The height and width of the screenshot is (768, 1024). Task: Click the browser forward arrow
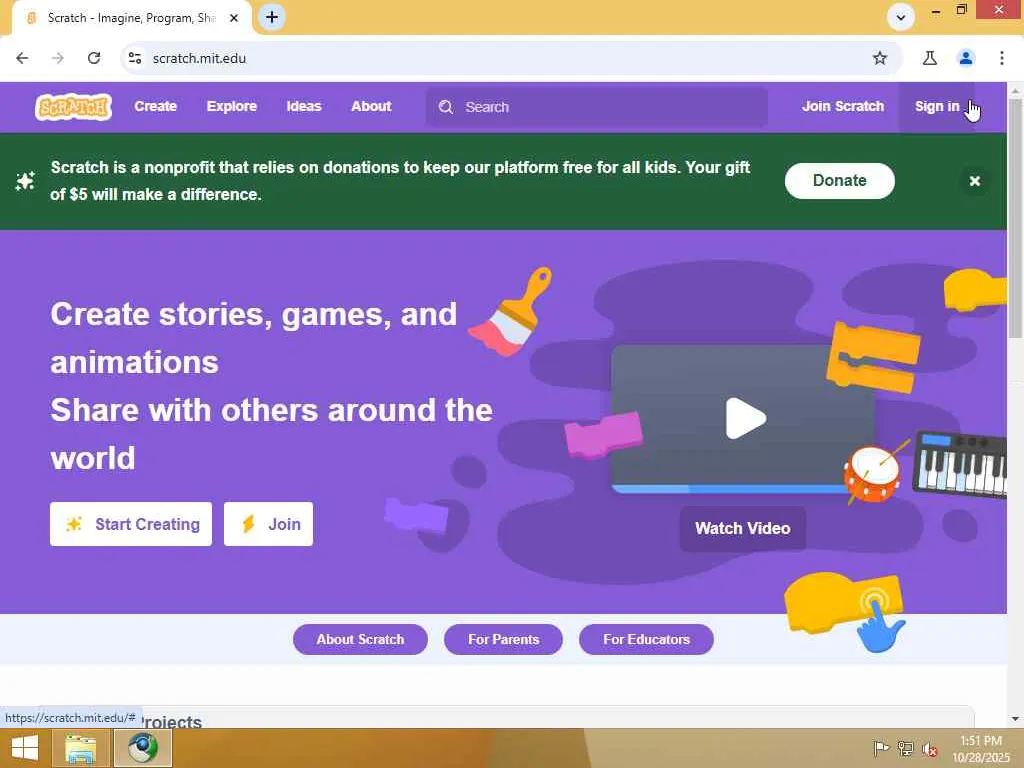58,58
